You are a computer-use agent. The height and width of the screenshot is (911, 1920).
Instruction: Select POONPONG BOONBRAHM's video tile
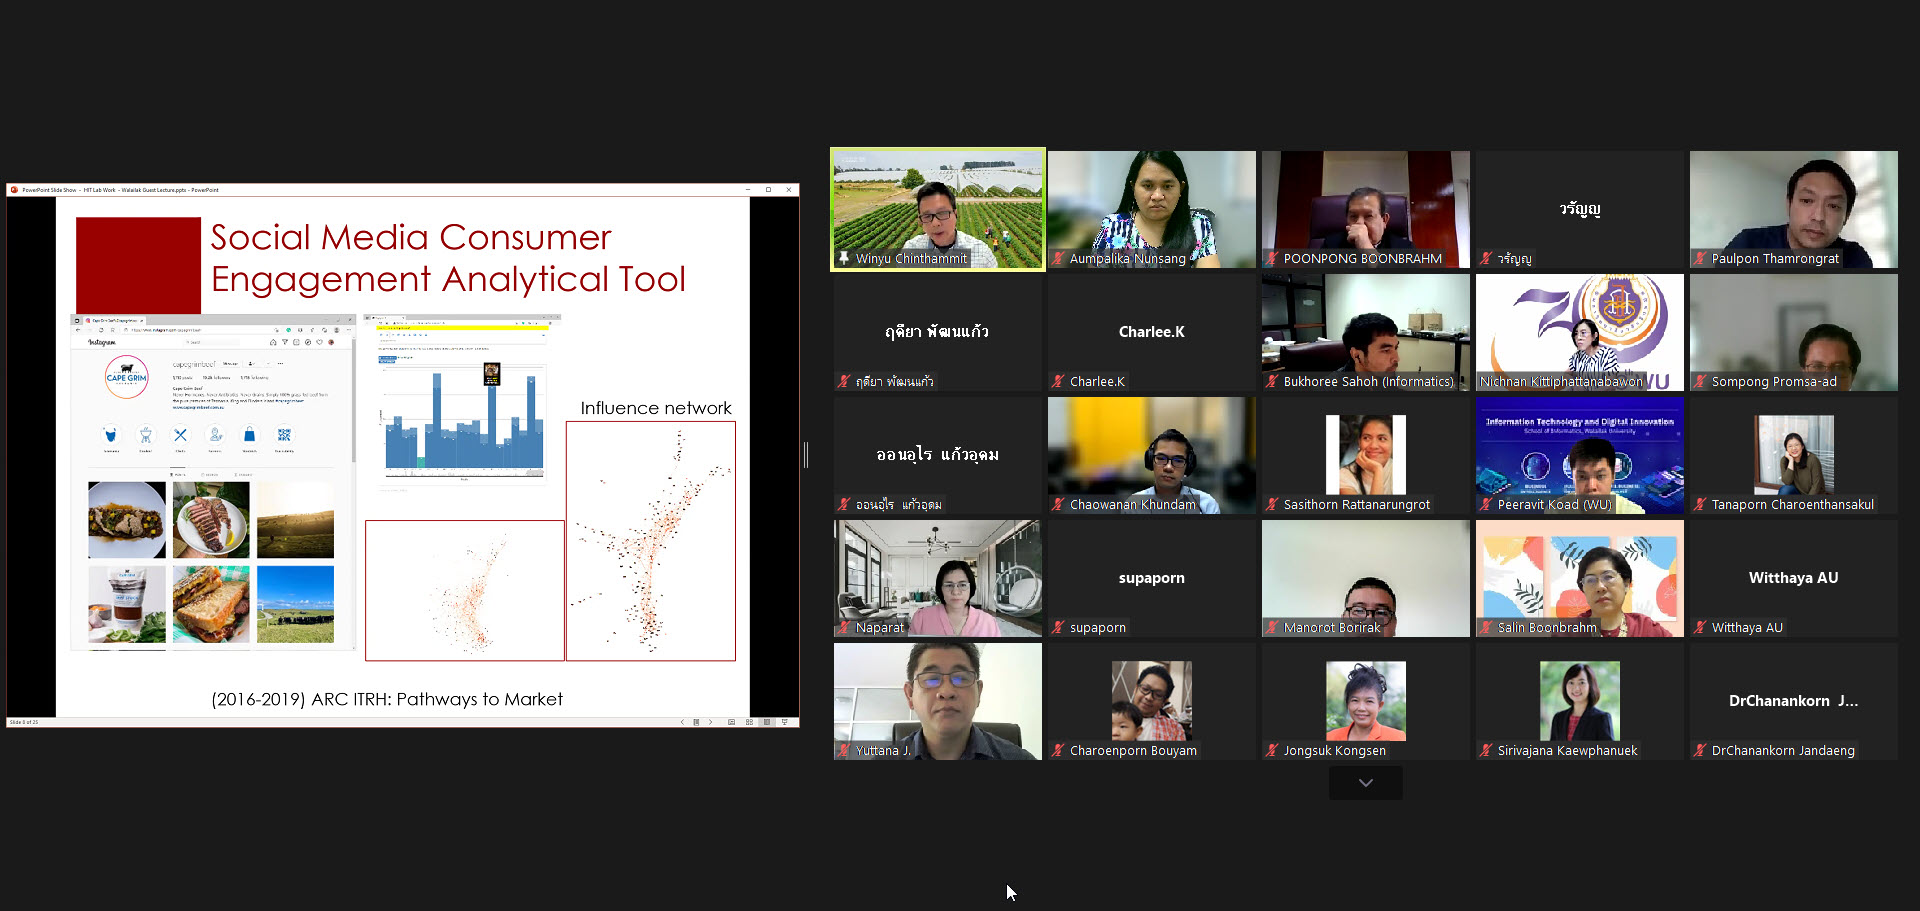(1365, 209)
